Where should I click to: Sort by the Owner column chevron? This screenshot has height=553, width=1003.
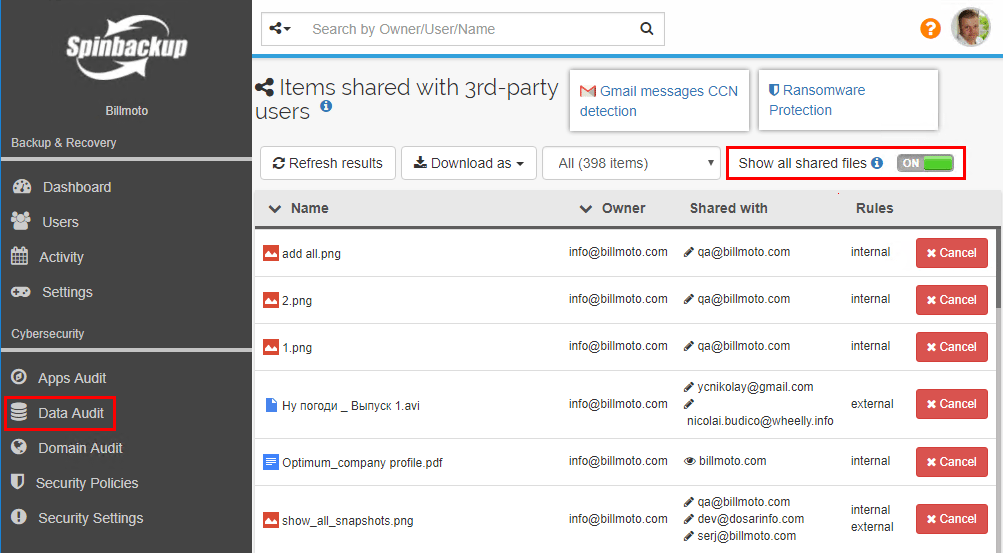585,208
